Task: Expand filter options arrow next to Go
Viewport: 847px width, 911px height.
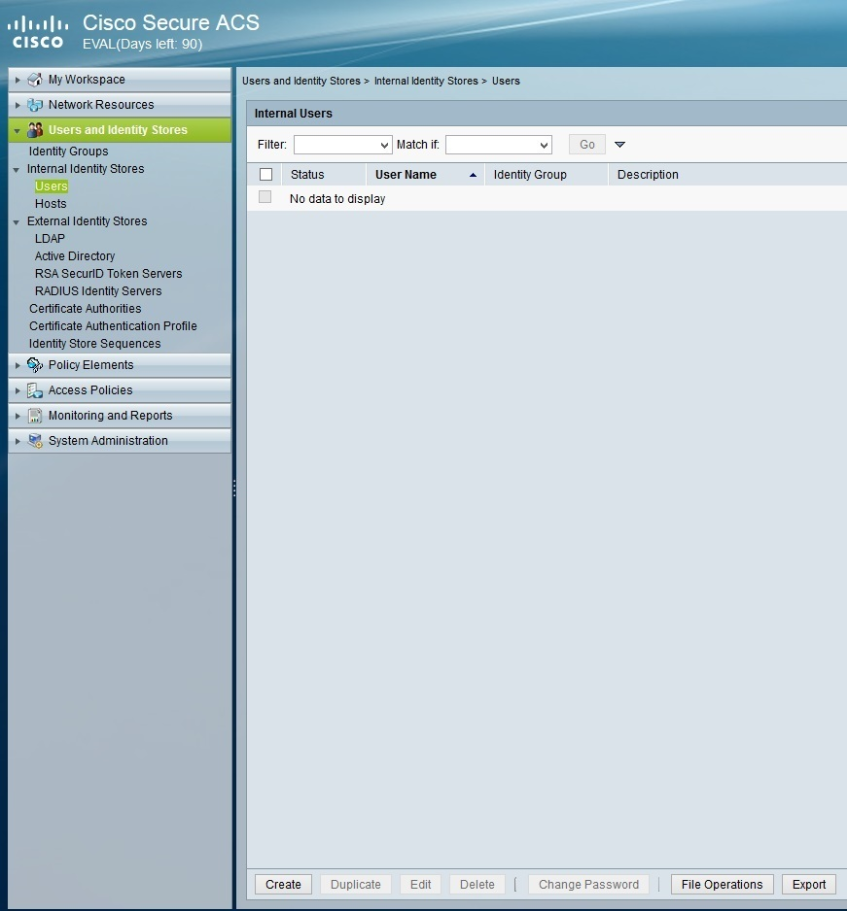Action: (620, 145)
